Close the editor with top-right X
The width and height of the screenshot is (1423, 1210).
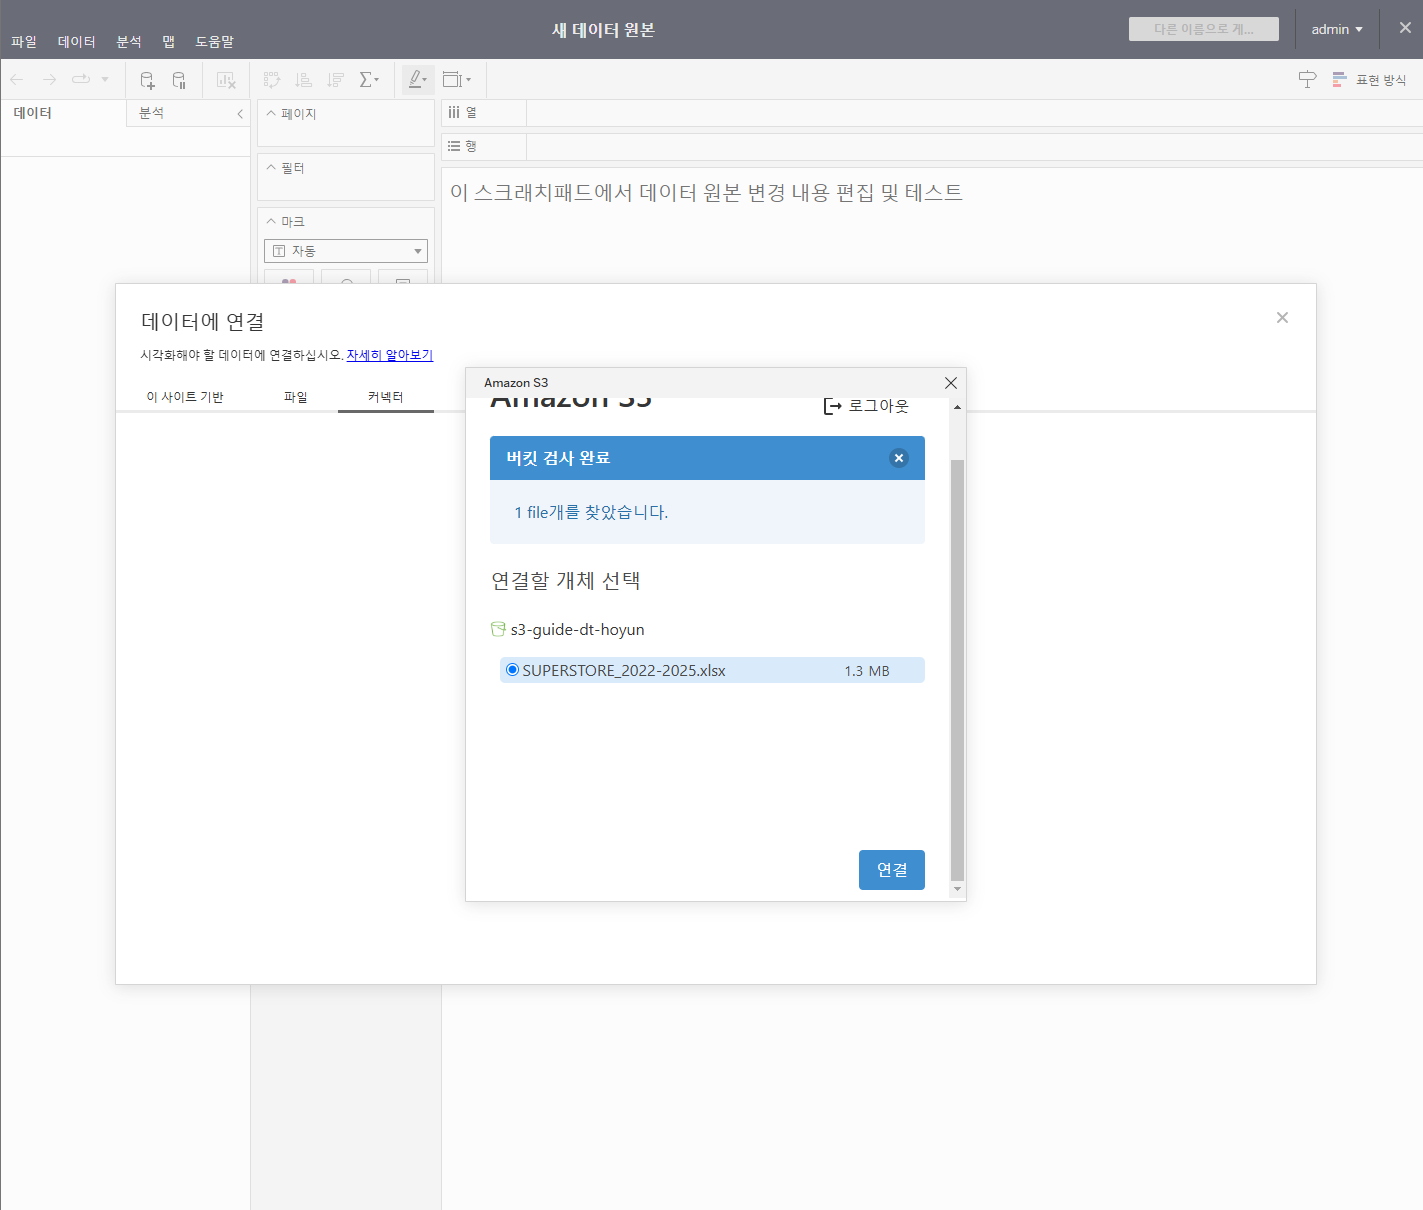1405,28
